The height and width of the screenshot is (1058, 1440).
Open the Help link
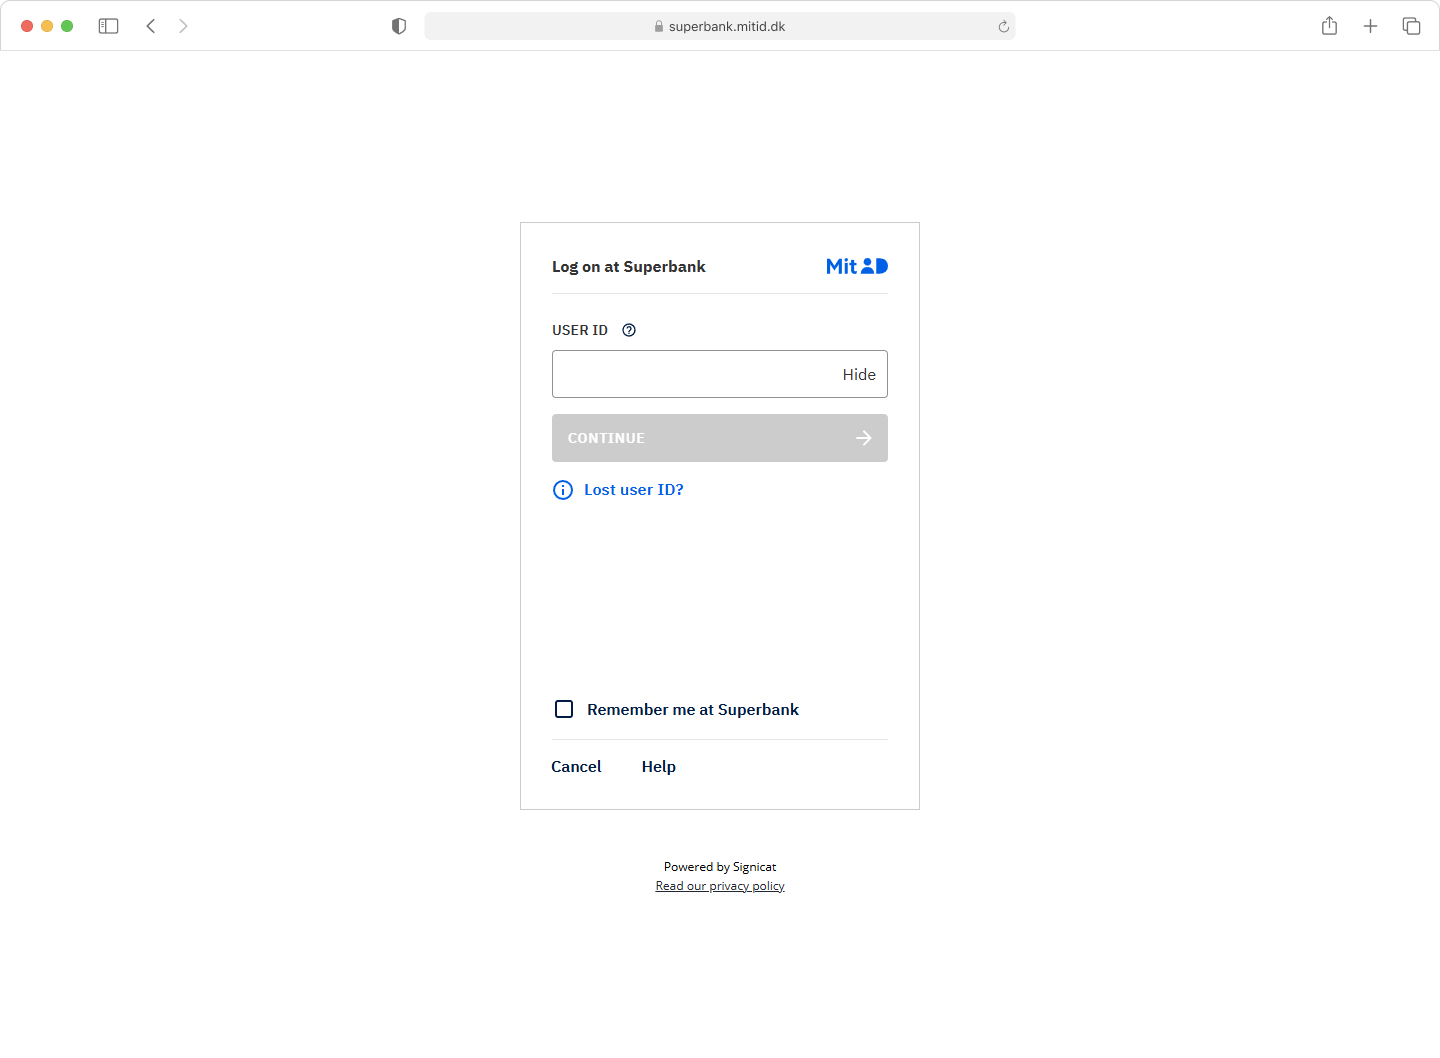659,767
